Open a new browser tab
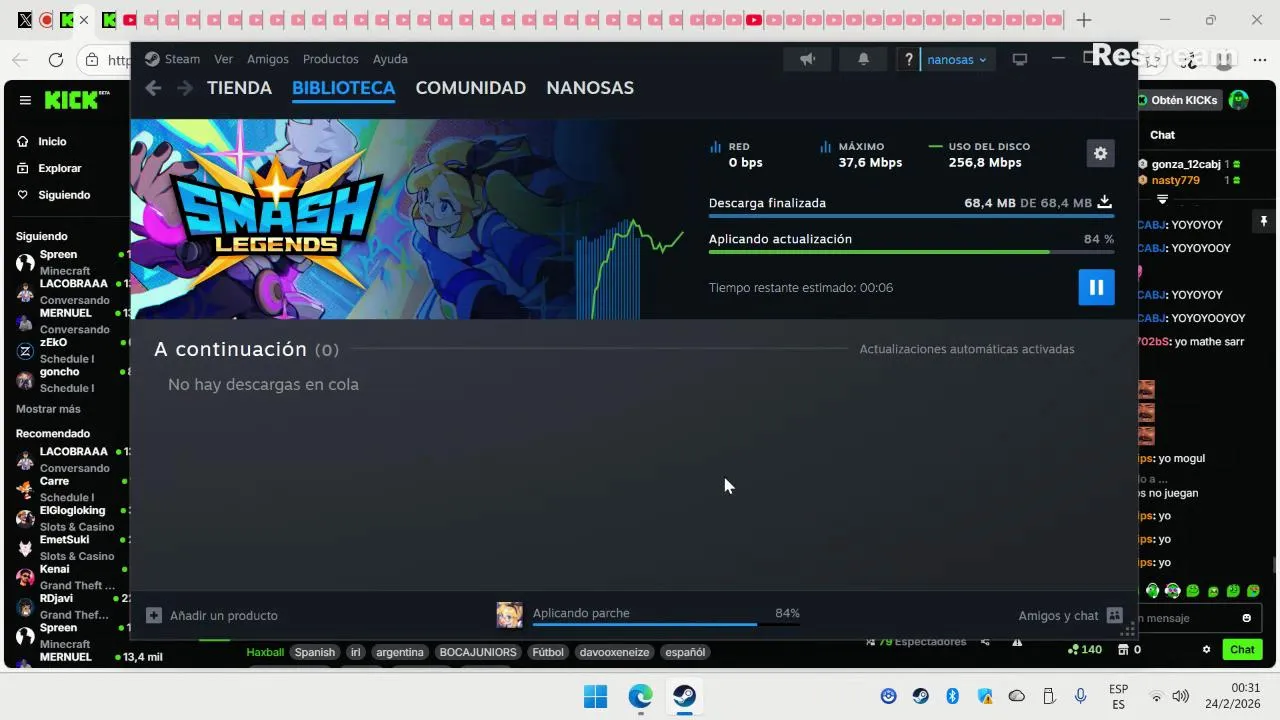The height and width of the screenshot is (720, 1280). 1084,20
